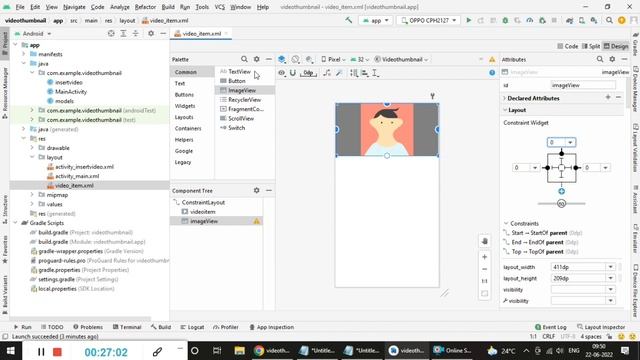Open the Logcat tool window
640x360 pixels.
(x=192, y=327)
